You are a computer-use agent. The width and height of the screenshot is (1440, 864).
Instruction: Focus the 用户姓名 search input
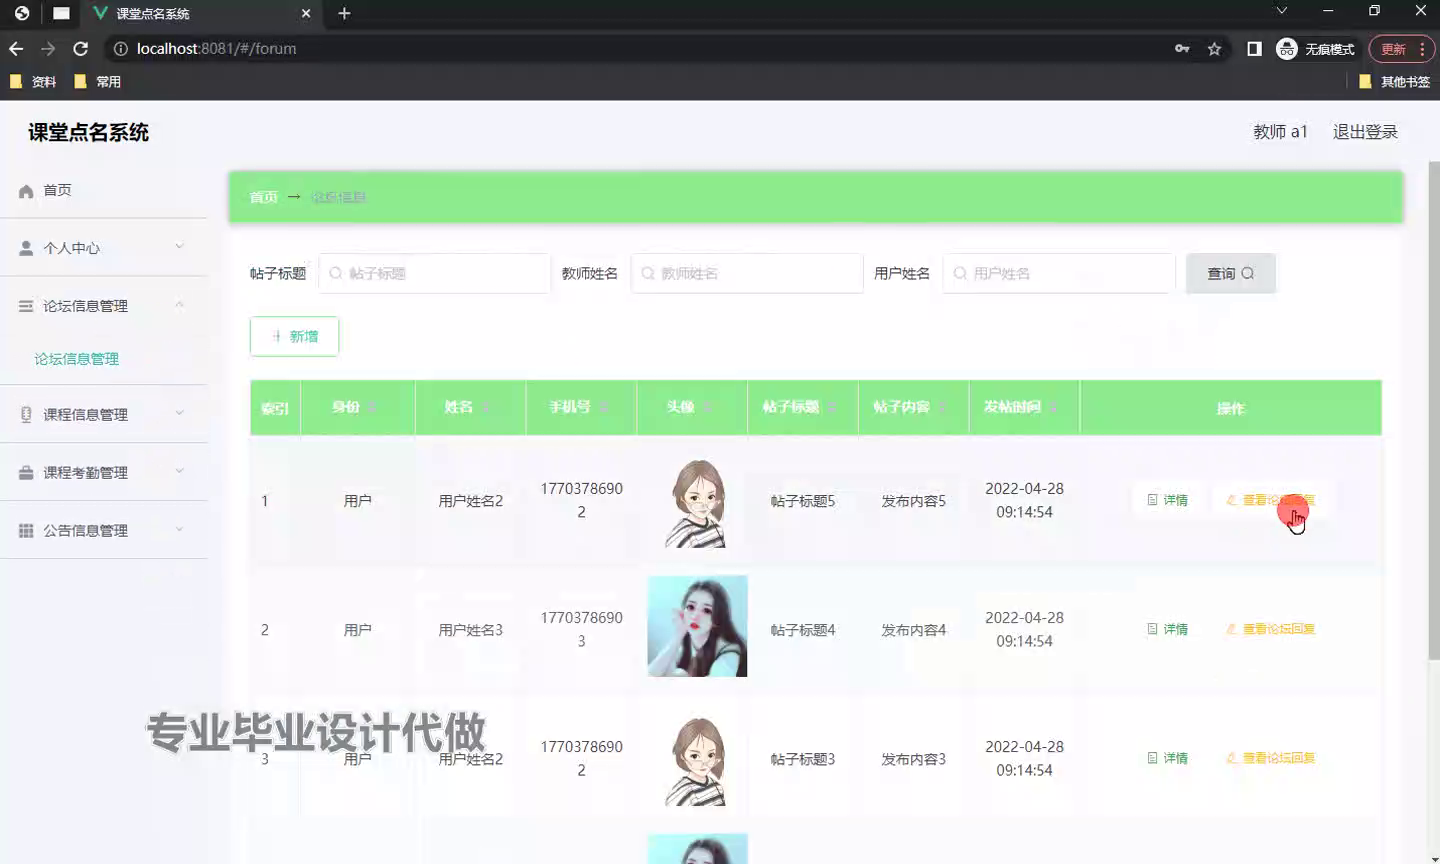point(1059,273)
